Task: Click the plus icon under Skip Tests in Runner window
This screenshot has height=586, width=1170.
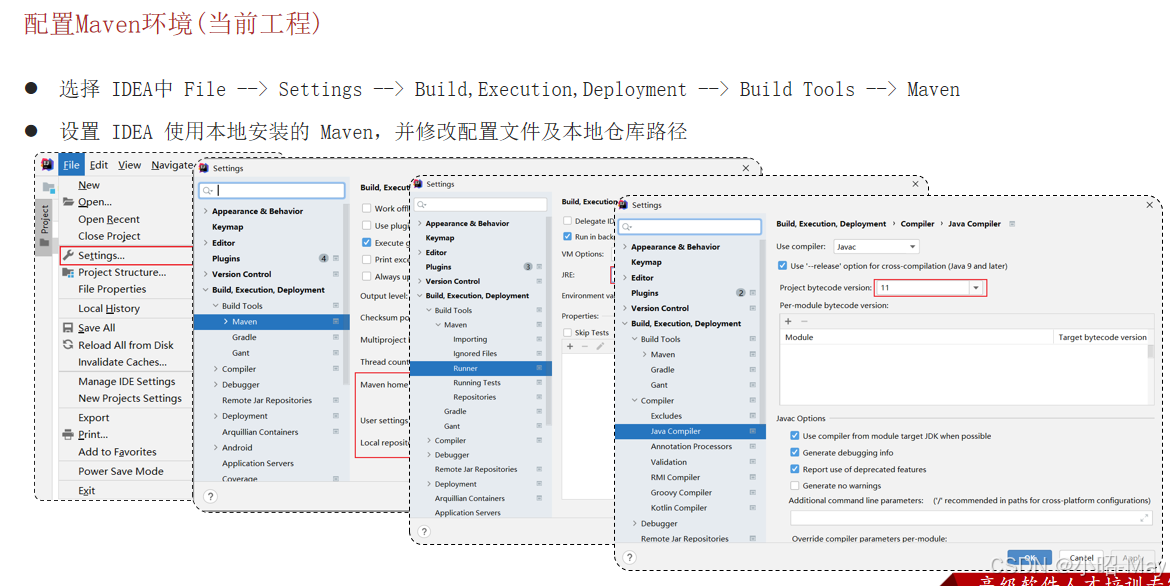Action: pyautogui.click(x=570, y=346)
